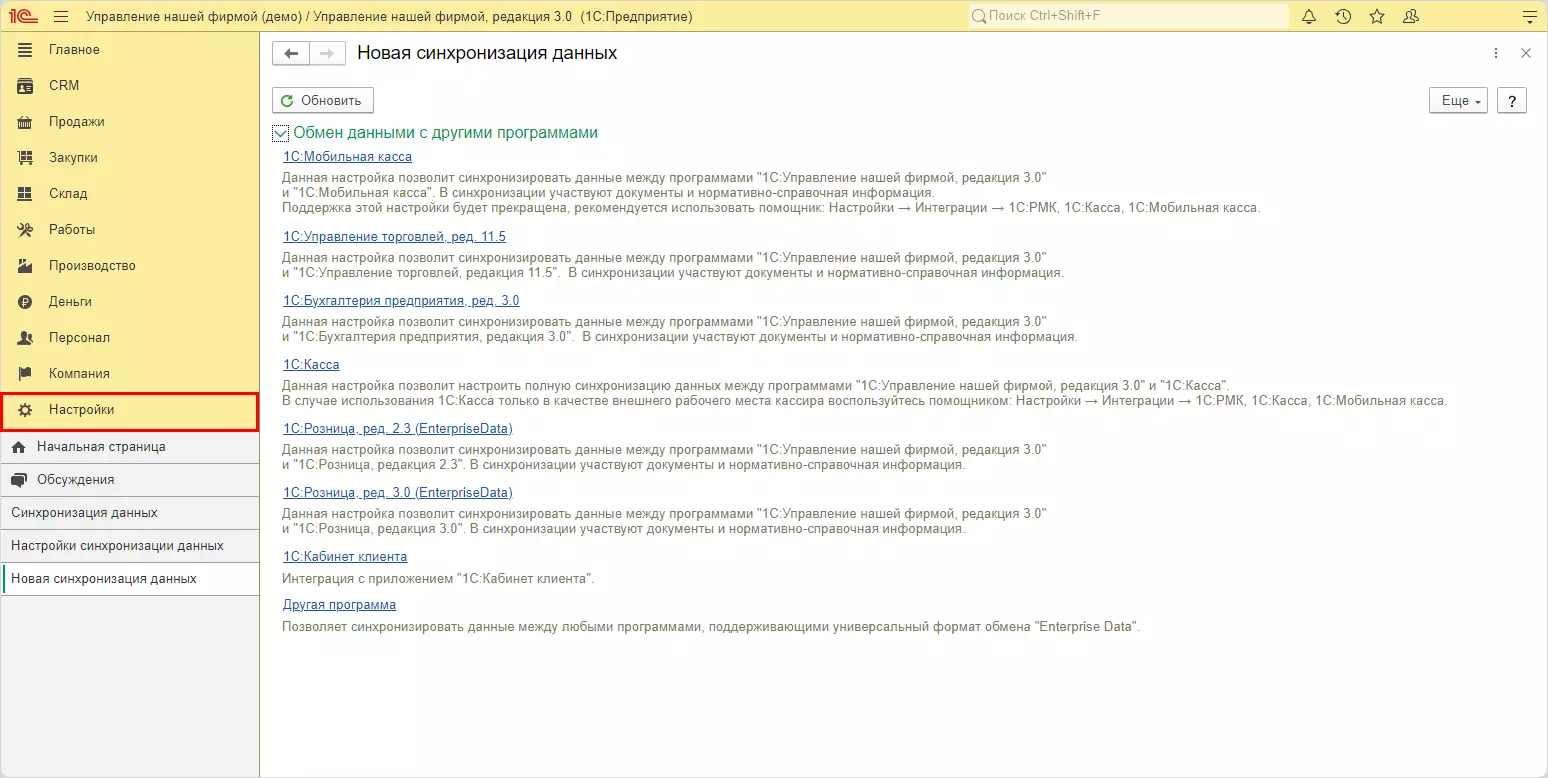
Task: Open 1С:Кабинет клиента link
Action: [x=345, y=557]
